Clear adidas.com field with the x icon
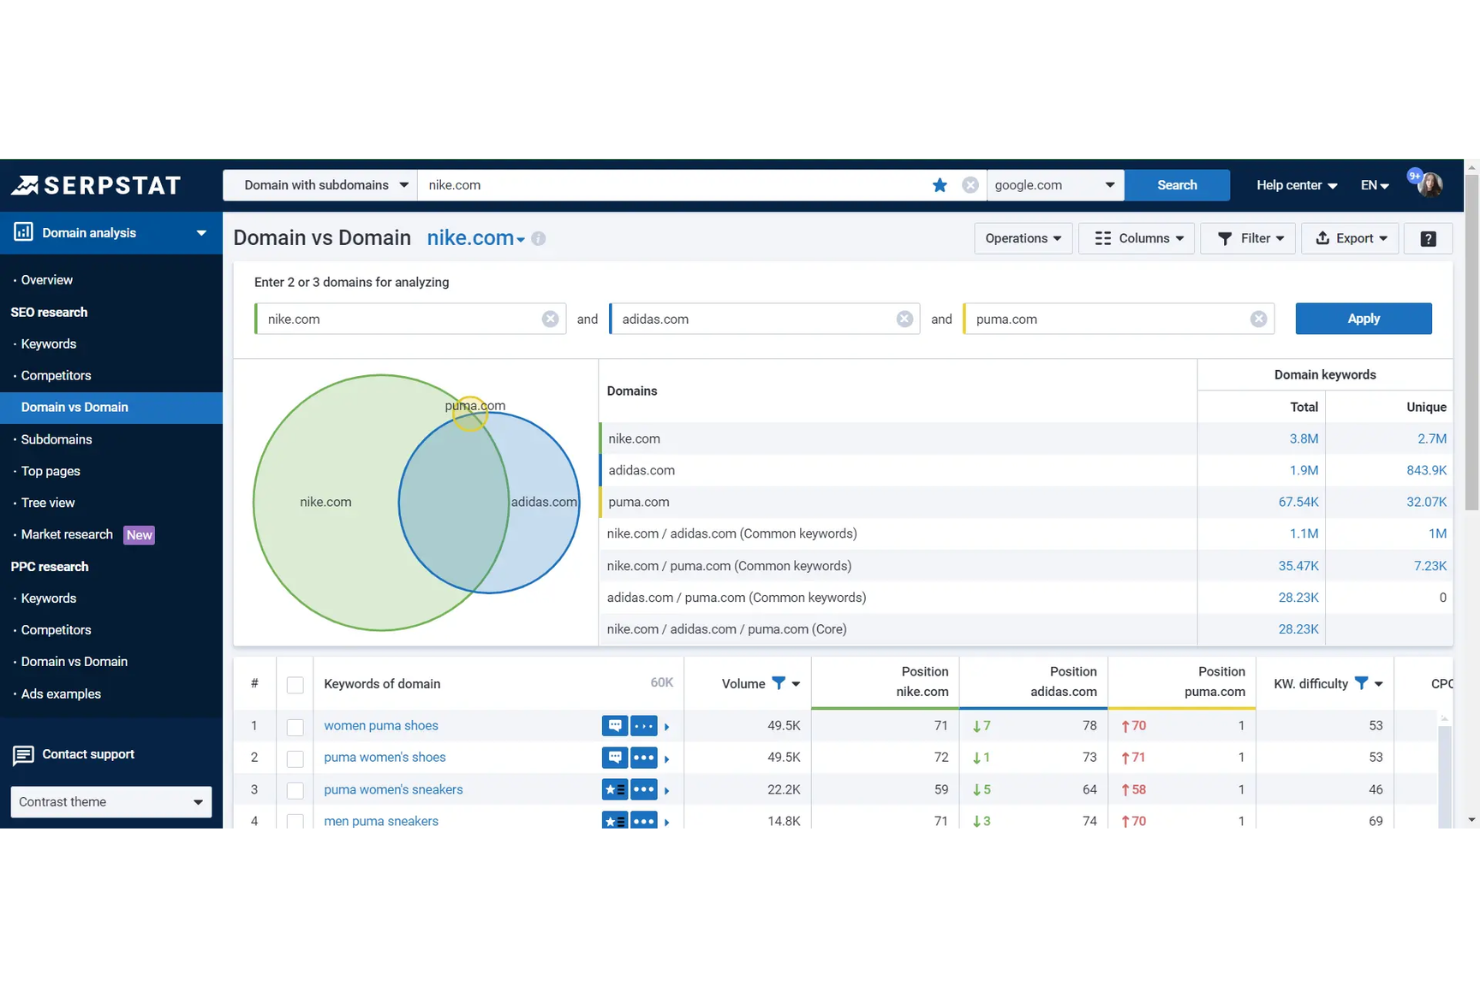The image size is (1480, 987). pyautogui.click(x=904, y=318)
